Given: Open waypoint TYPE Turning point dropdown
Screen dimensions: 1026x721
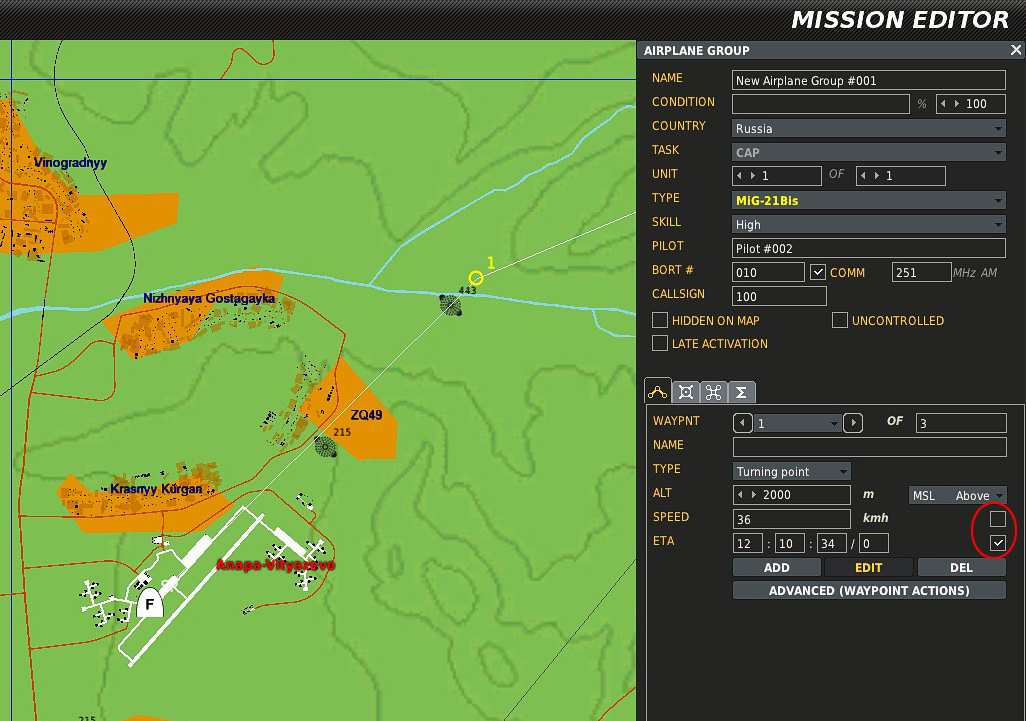Looking at the screenshot, I should click(x=792, y=471).
